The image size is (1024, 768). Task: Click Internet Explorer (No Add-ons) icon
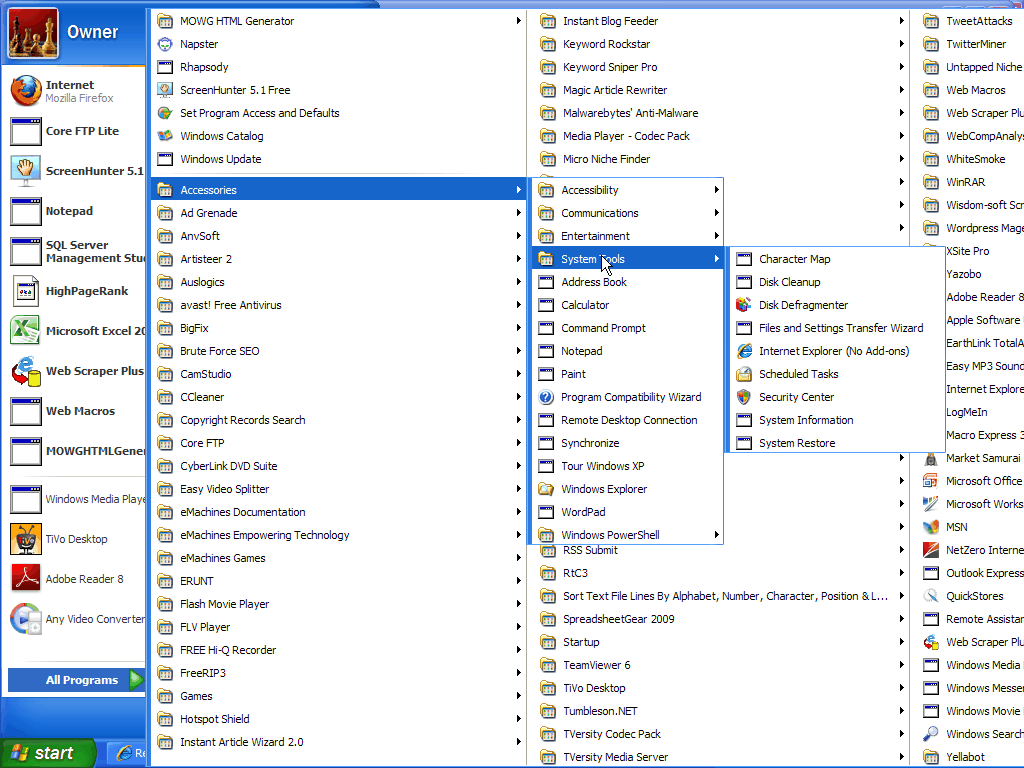point(743,351)
